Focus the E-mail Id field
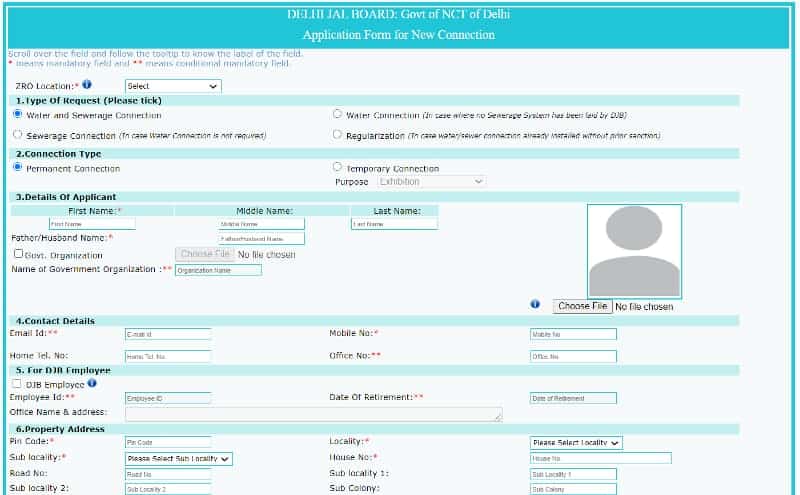The image size is (800, 495). 168,334
